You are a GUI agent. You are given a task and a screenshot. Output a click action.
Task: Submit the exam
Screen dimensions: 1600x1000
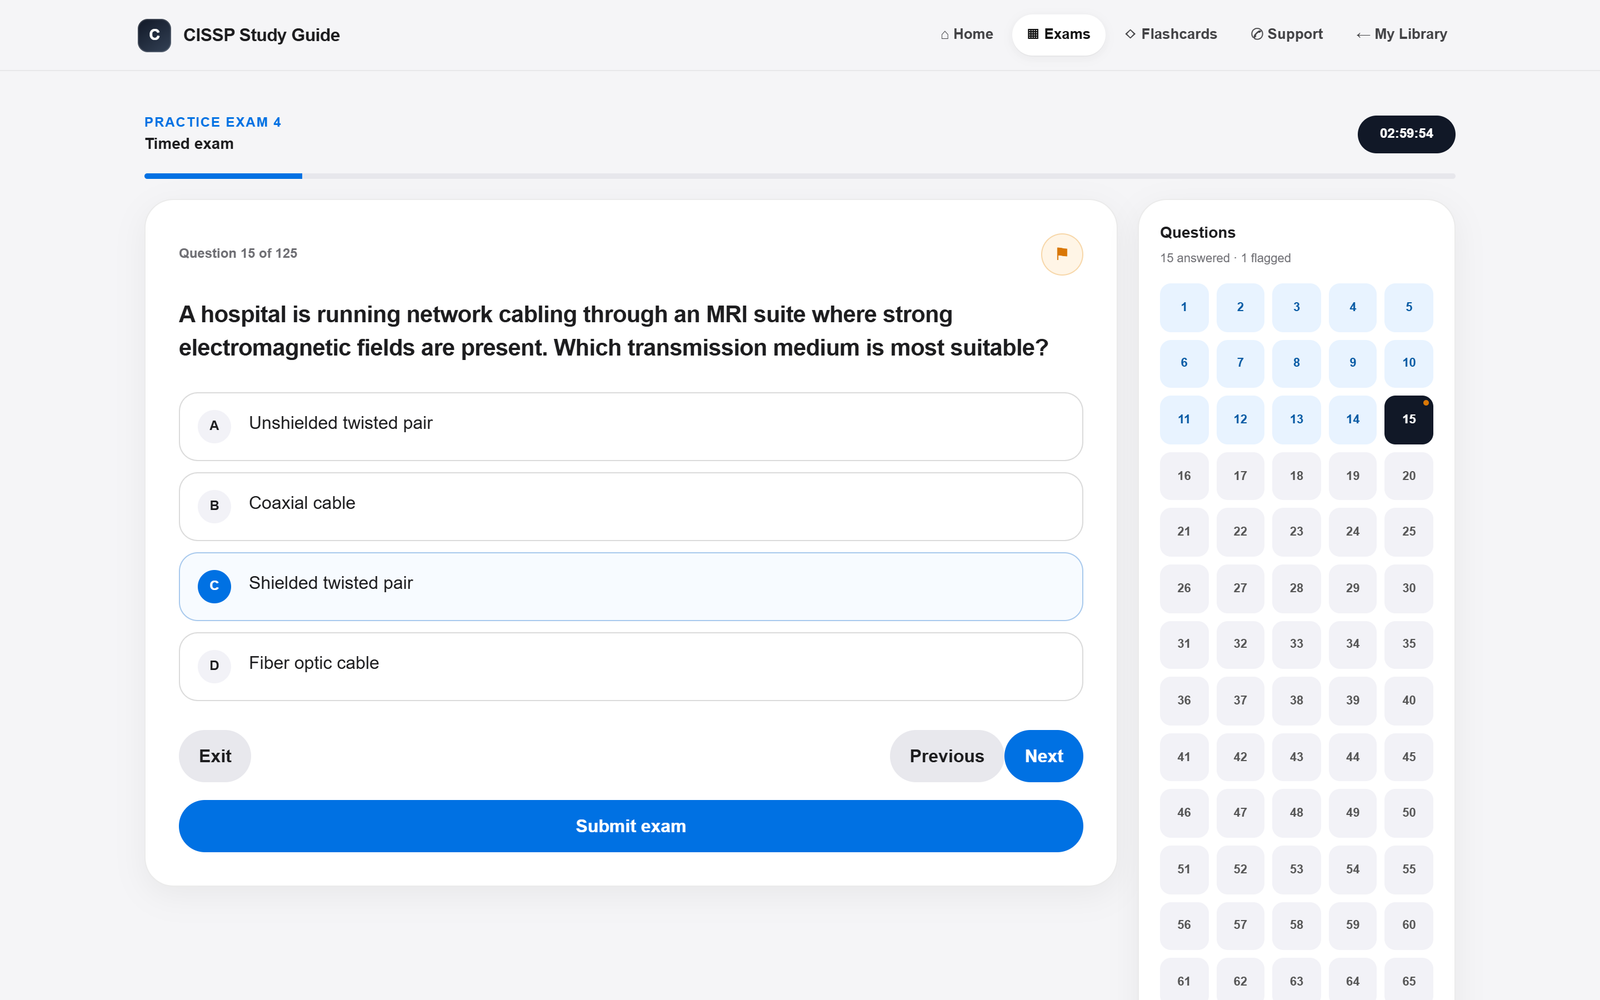tap(631, 826)
